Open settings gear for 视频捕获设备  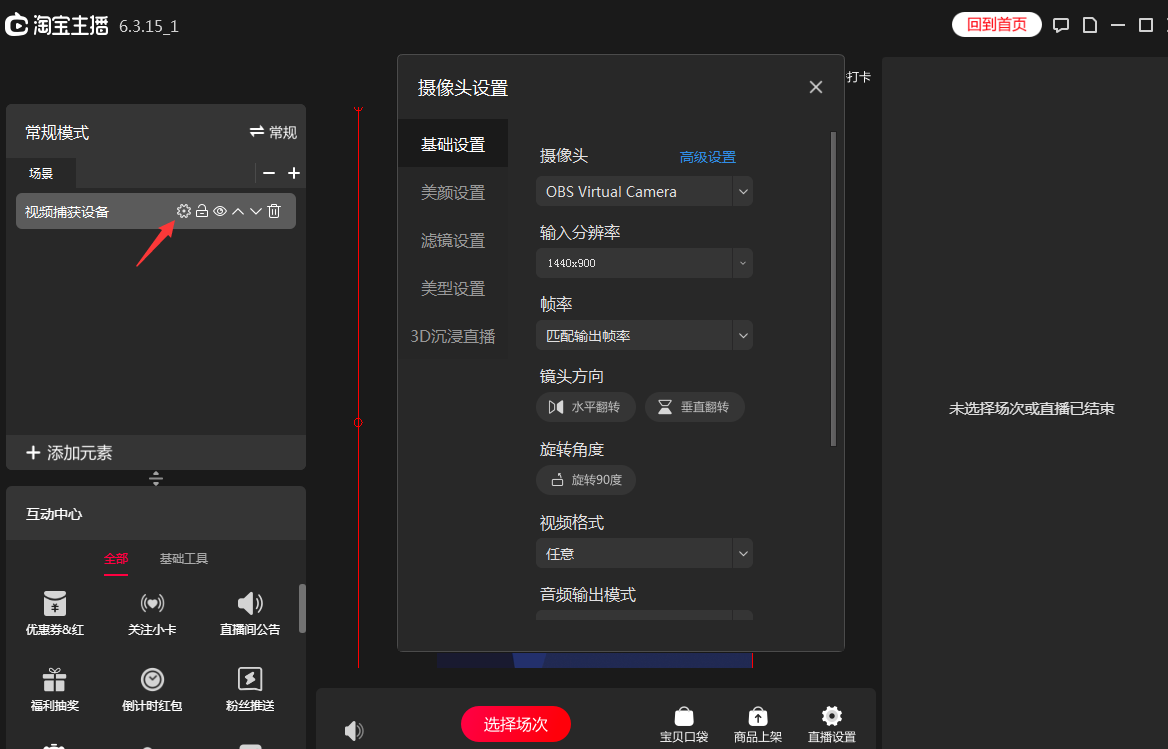[183, 211]
